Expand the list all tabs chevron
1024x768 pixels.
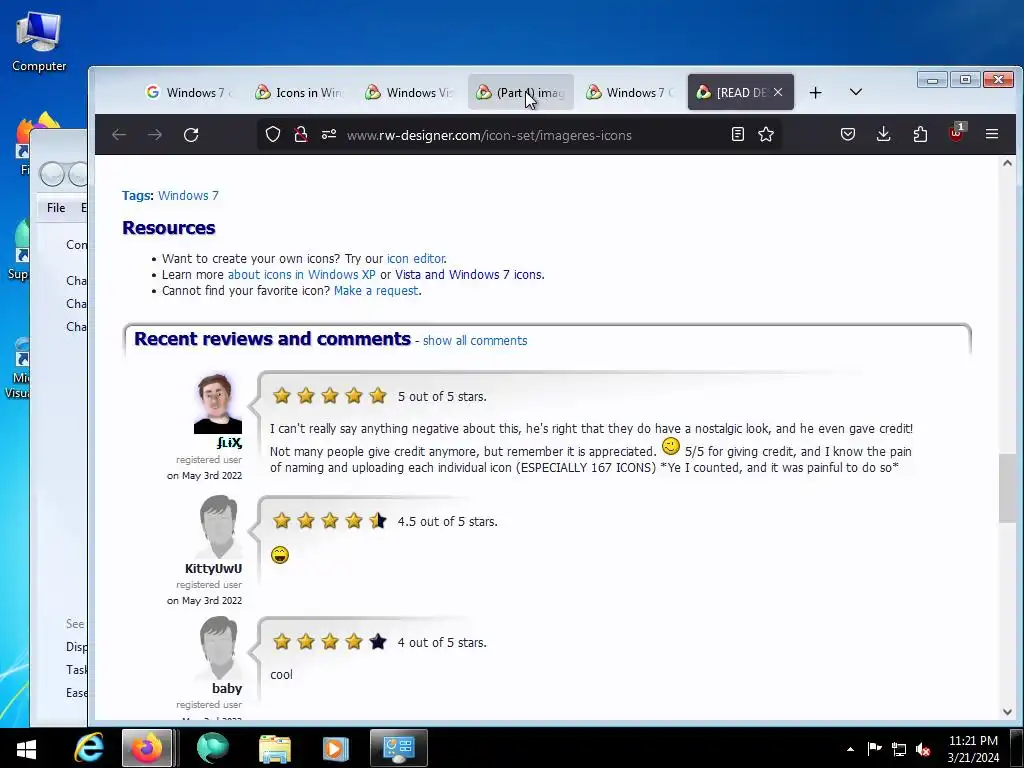(856, 92)
